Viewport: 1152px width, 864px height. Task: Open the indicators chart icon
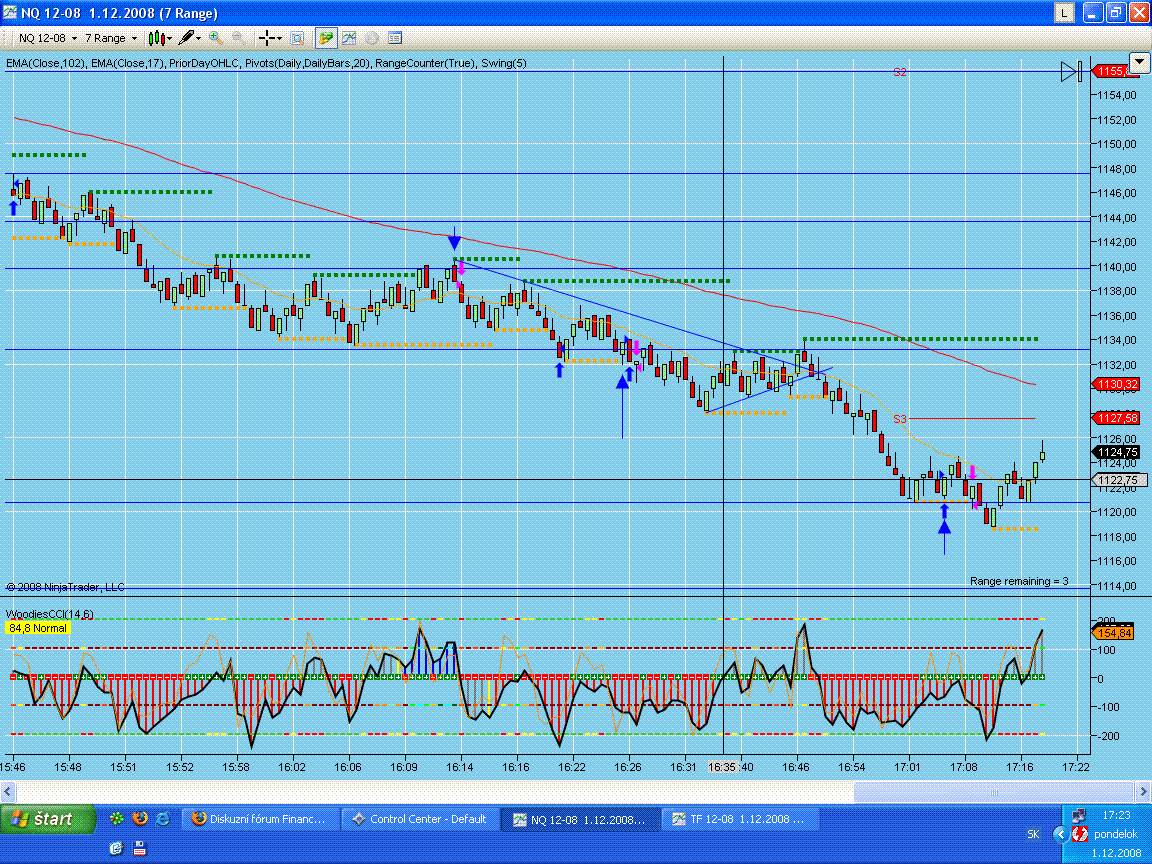coord(349,38)
